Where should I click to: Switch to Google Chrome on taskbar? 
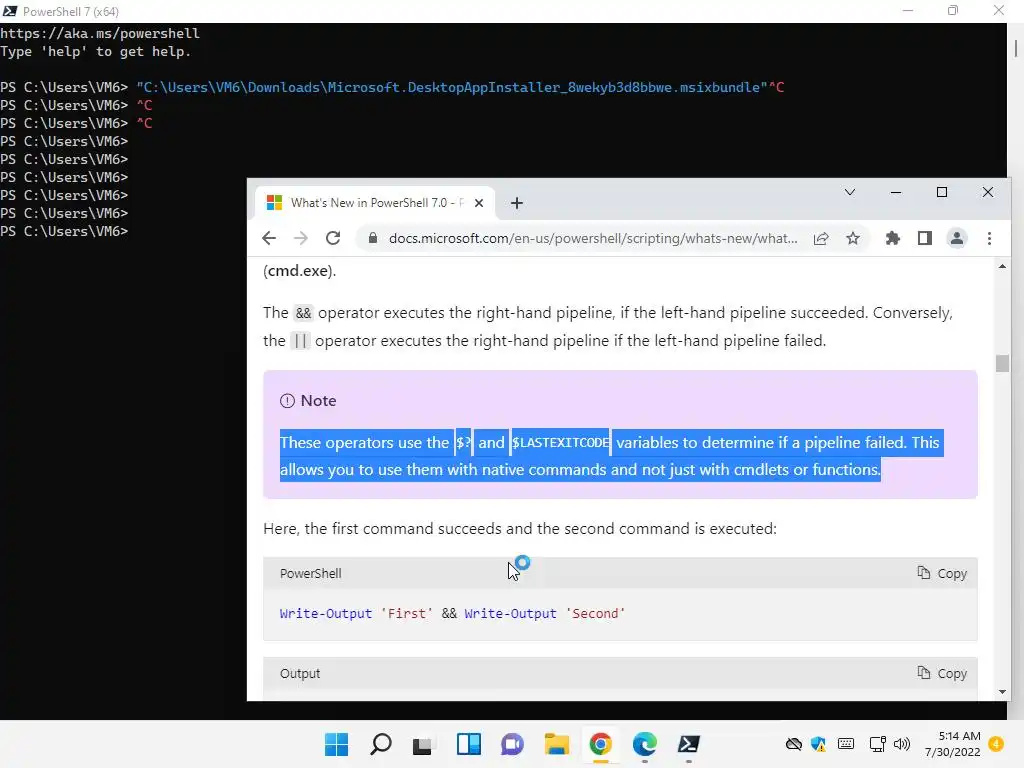[600, 744]
